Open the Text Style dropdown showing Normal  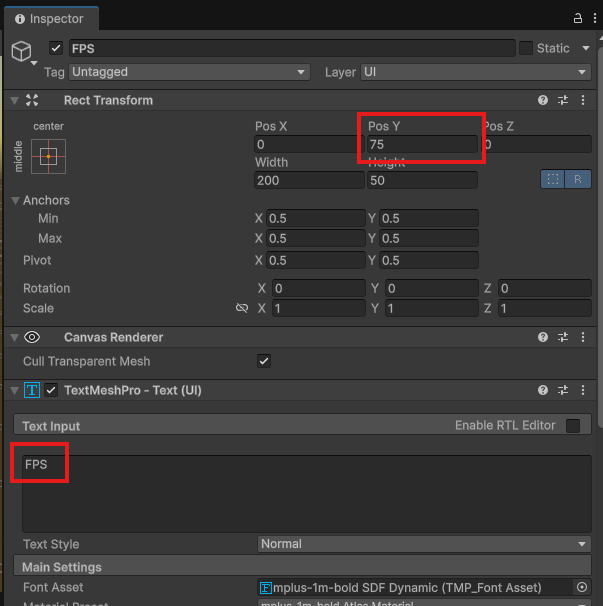[424, 544]
